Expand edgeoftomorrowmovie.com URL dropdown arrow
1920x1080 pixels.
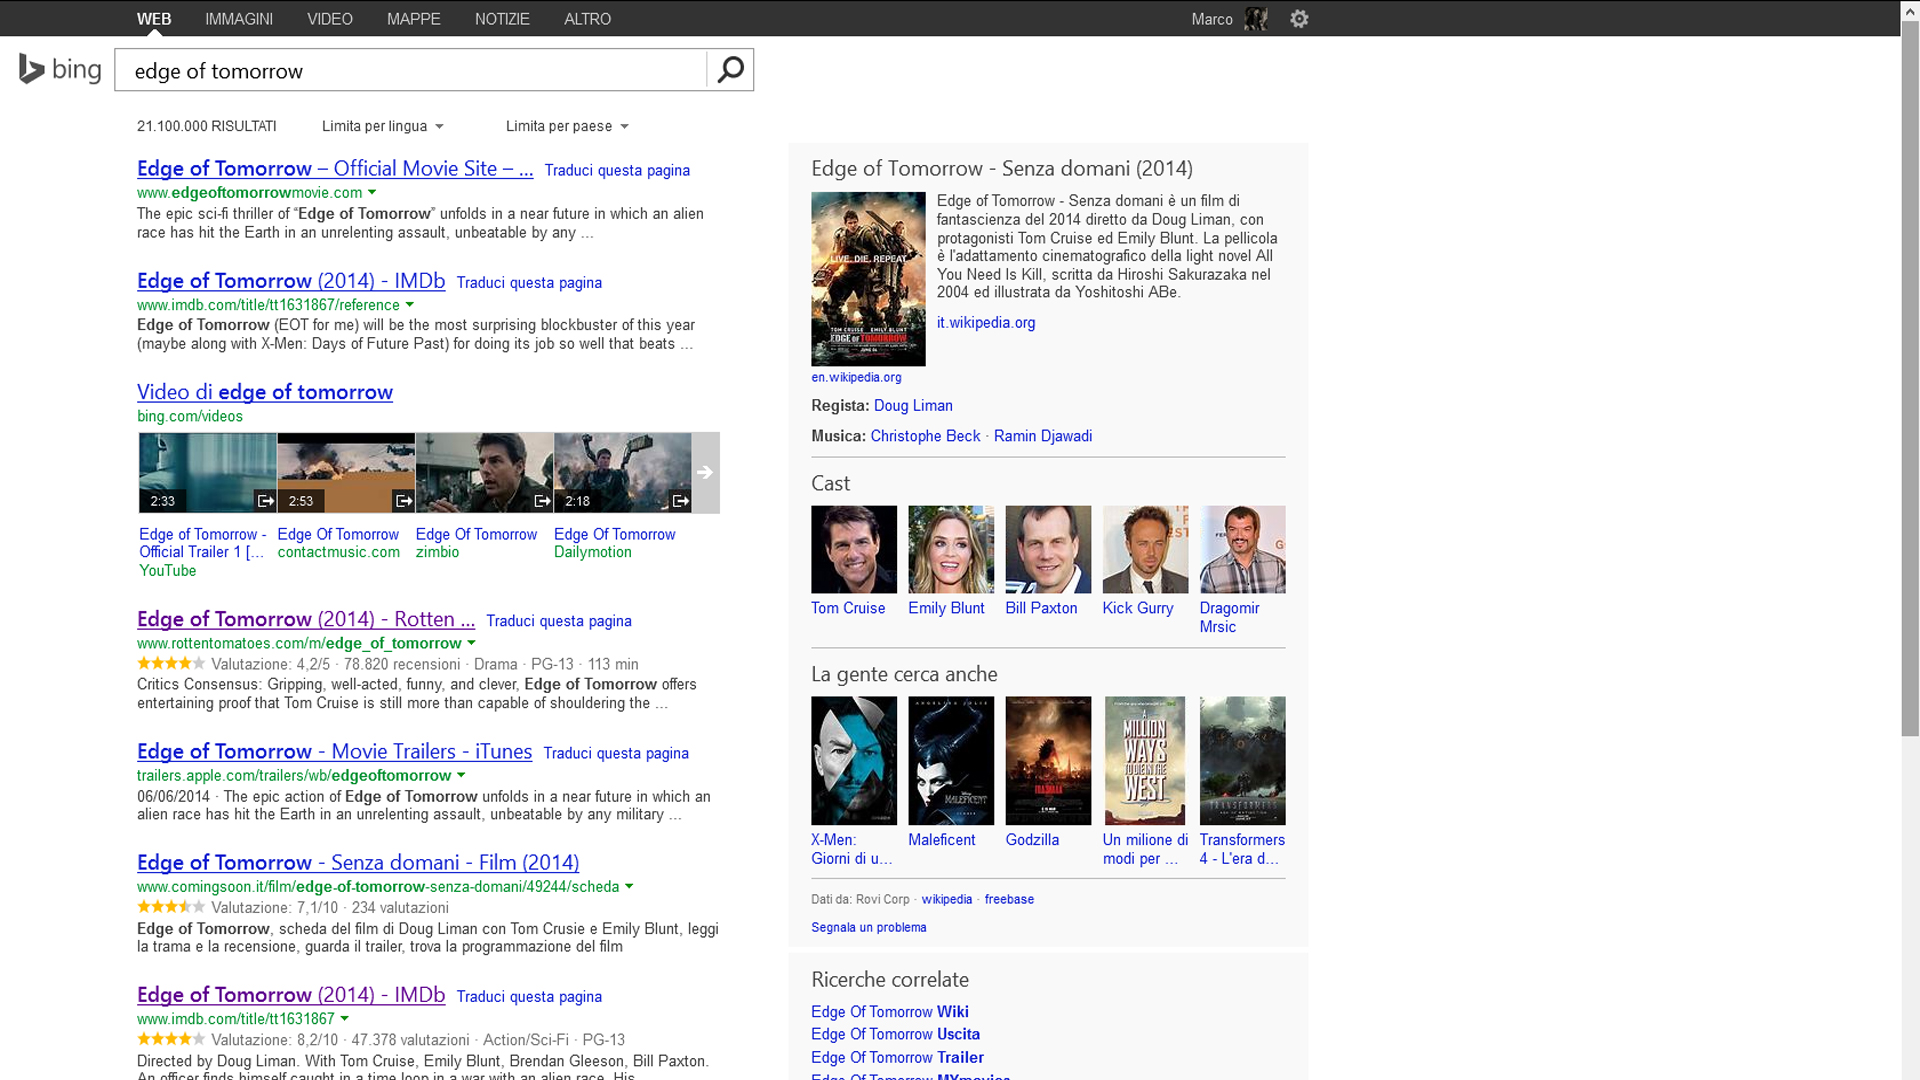click(372, 192)
